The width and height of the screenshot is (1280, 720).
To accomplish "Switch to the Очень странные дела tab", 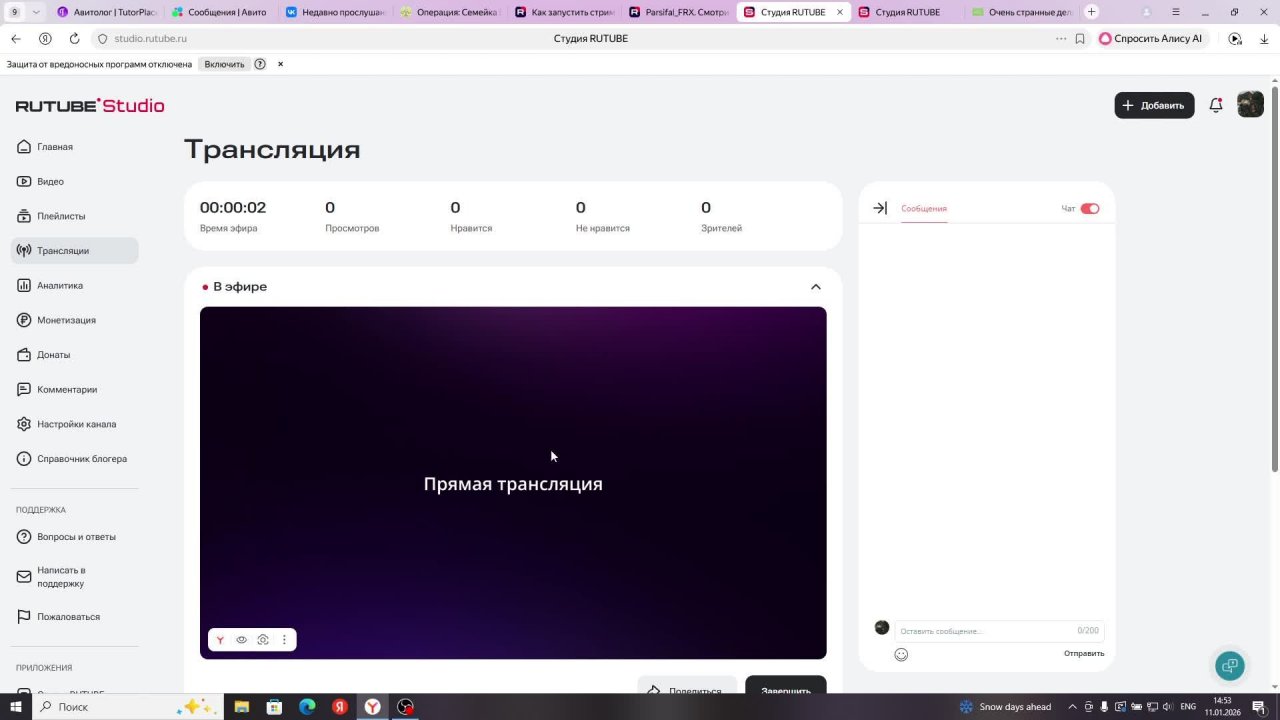I will (x=1022, y=12).
